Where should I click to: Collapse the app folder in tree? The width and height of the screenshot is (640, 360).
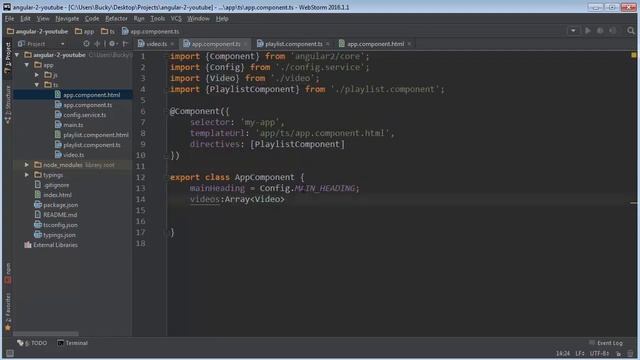pyautogui.click(x=27, y=65)
